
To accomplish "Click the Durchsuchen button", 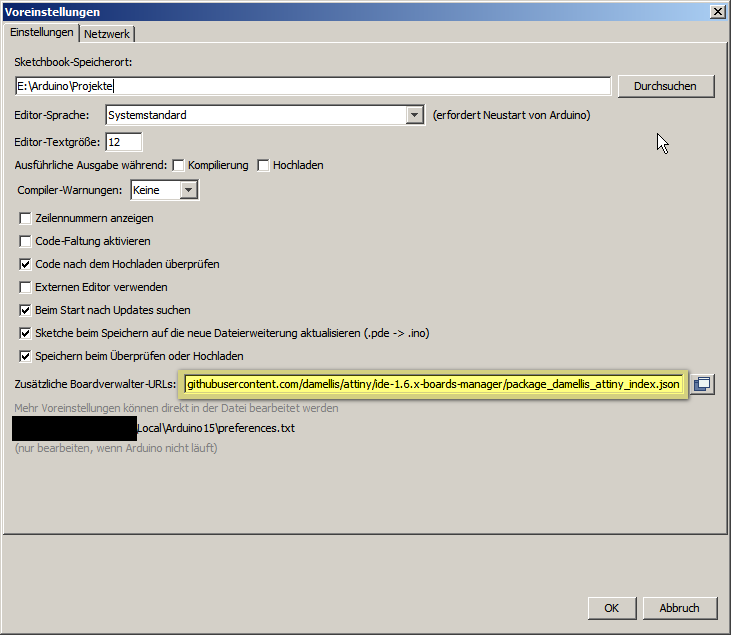I will (x=665, y=86).
